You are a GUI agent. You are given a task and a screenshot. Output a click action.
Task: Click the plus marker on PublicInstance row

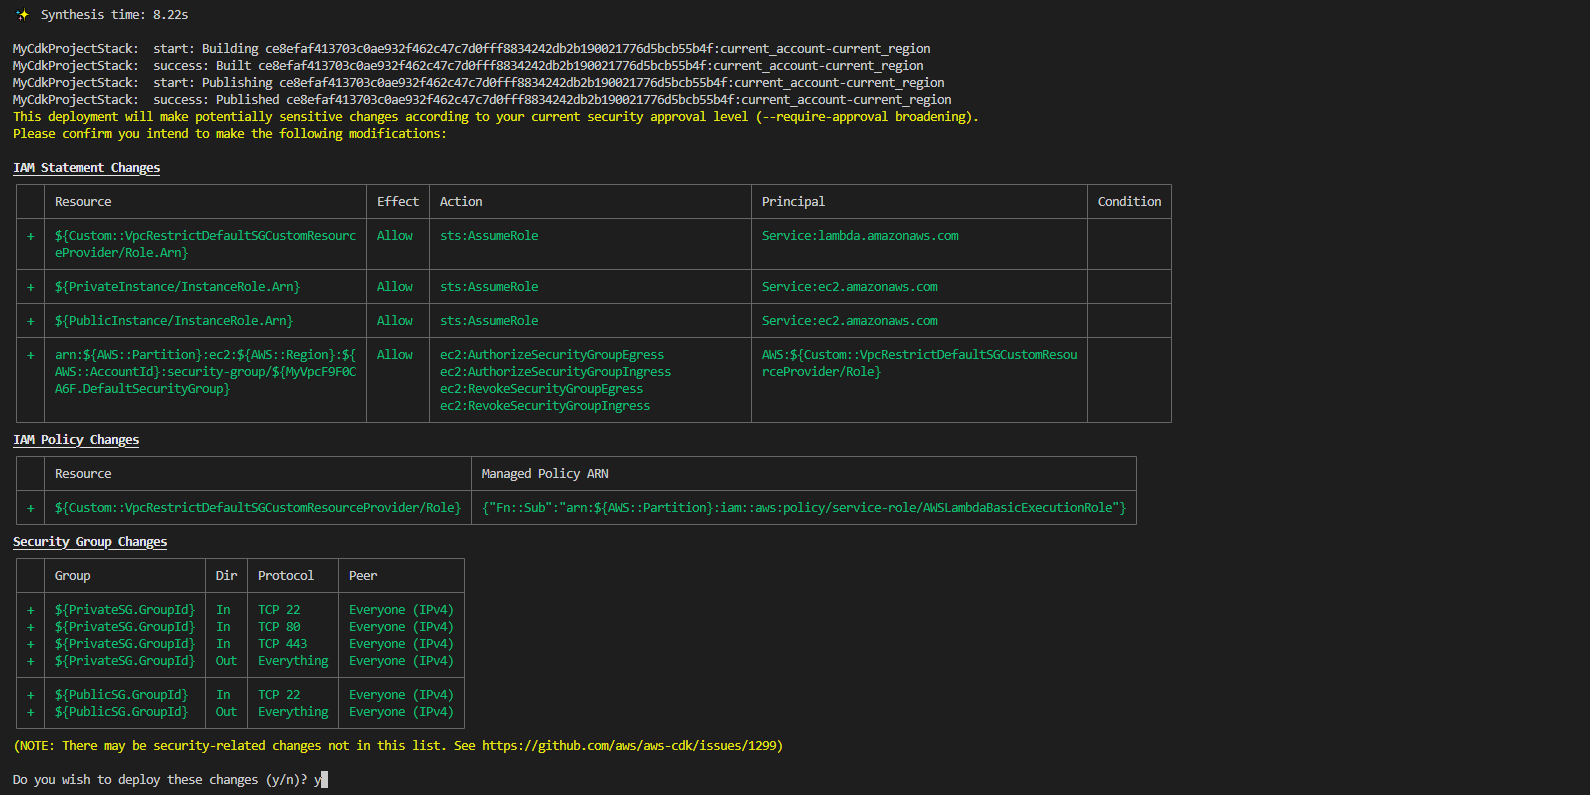coord(31,321)
